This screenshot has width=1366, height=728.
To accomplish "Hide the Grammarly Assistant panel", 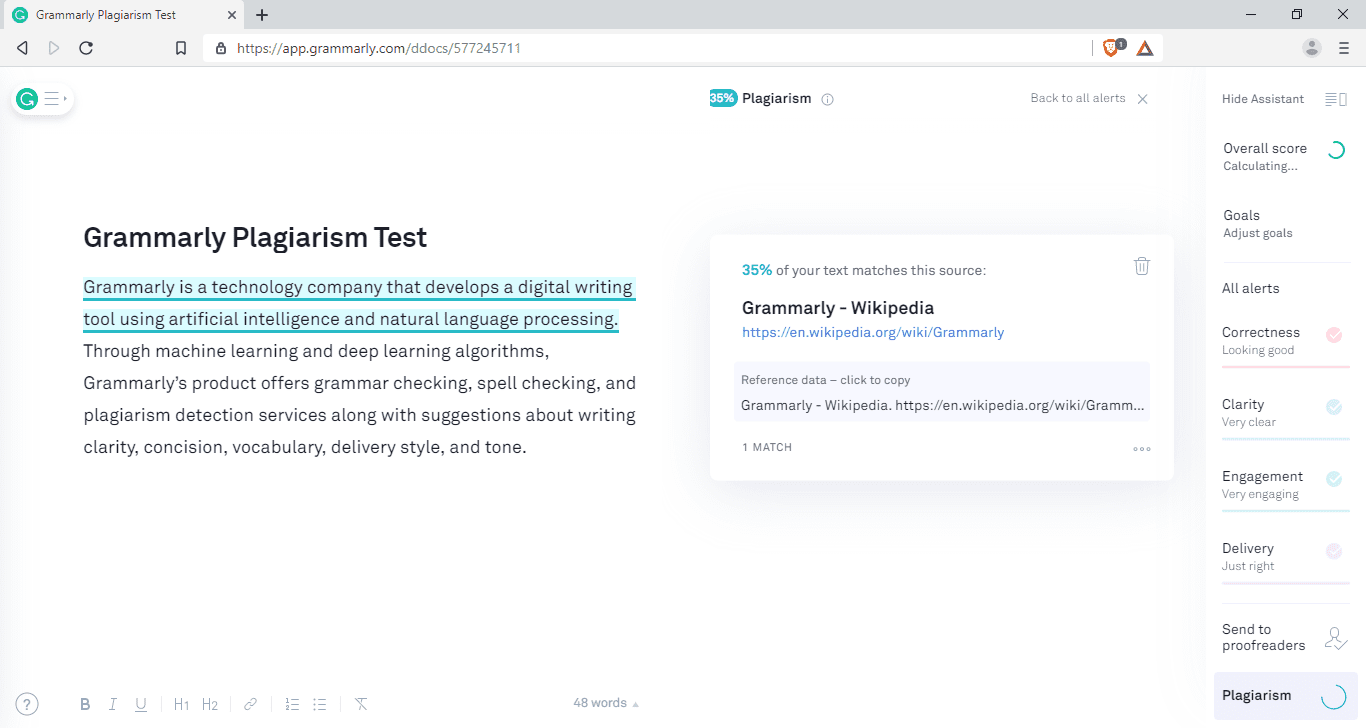I will [x=1263, y=98].
